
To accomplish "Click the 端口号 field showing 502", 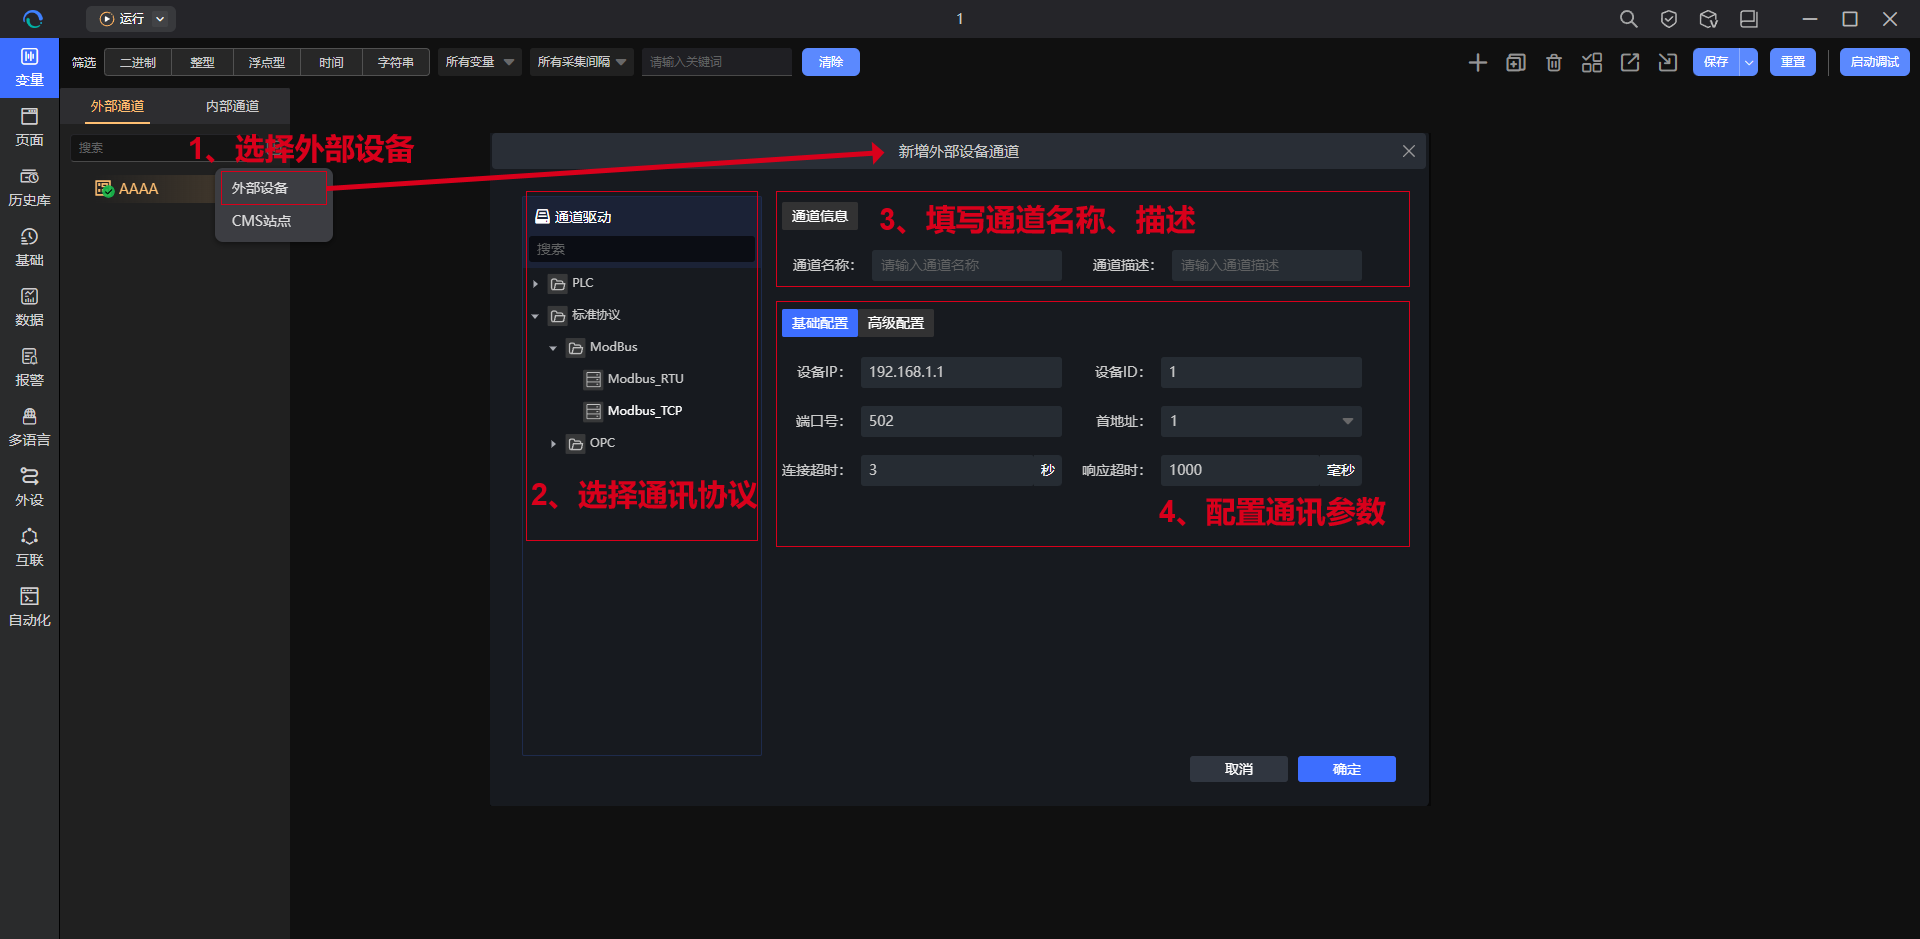I will click(961, 421).
